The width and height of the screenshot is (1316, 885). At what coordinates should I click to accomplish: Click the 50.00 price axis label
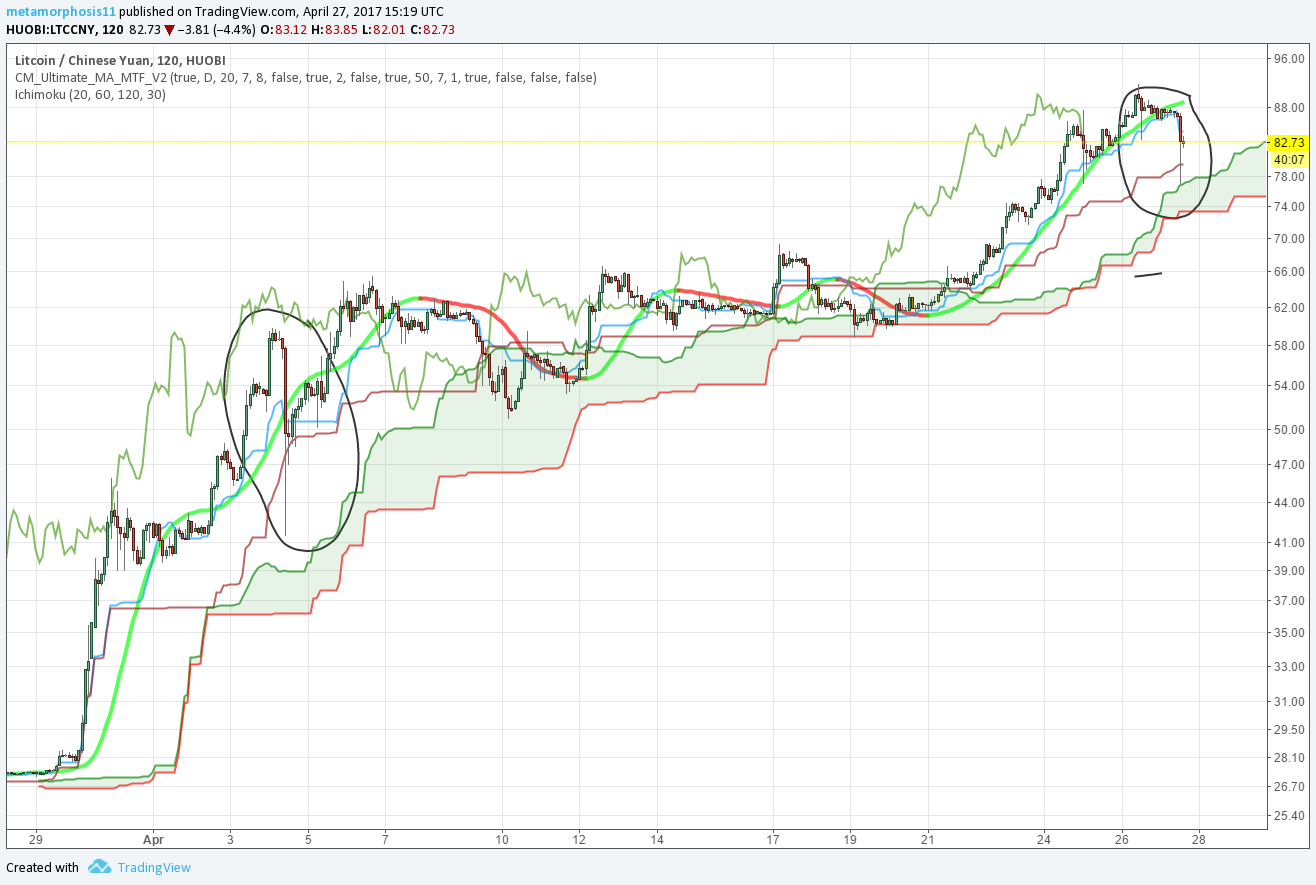pyautogui.click(x=1289, y=429)
